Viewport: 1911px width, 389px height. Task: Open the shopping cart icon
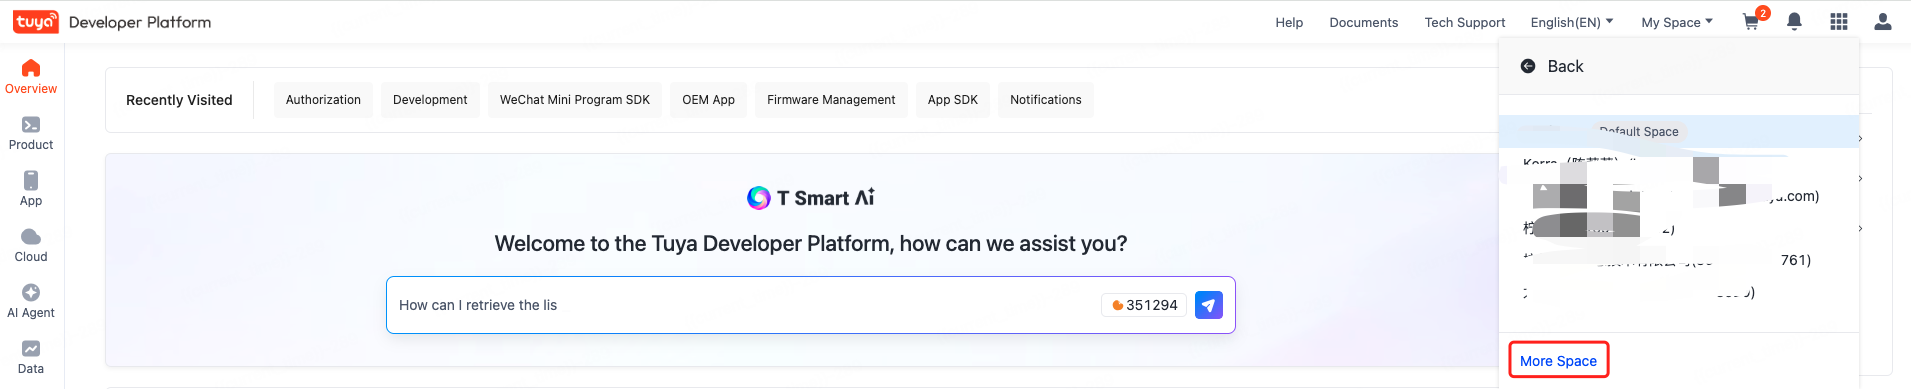(x=1751, y=22)
